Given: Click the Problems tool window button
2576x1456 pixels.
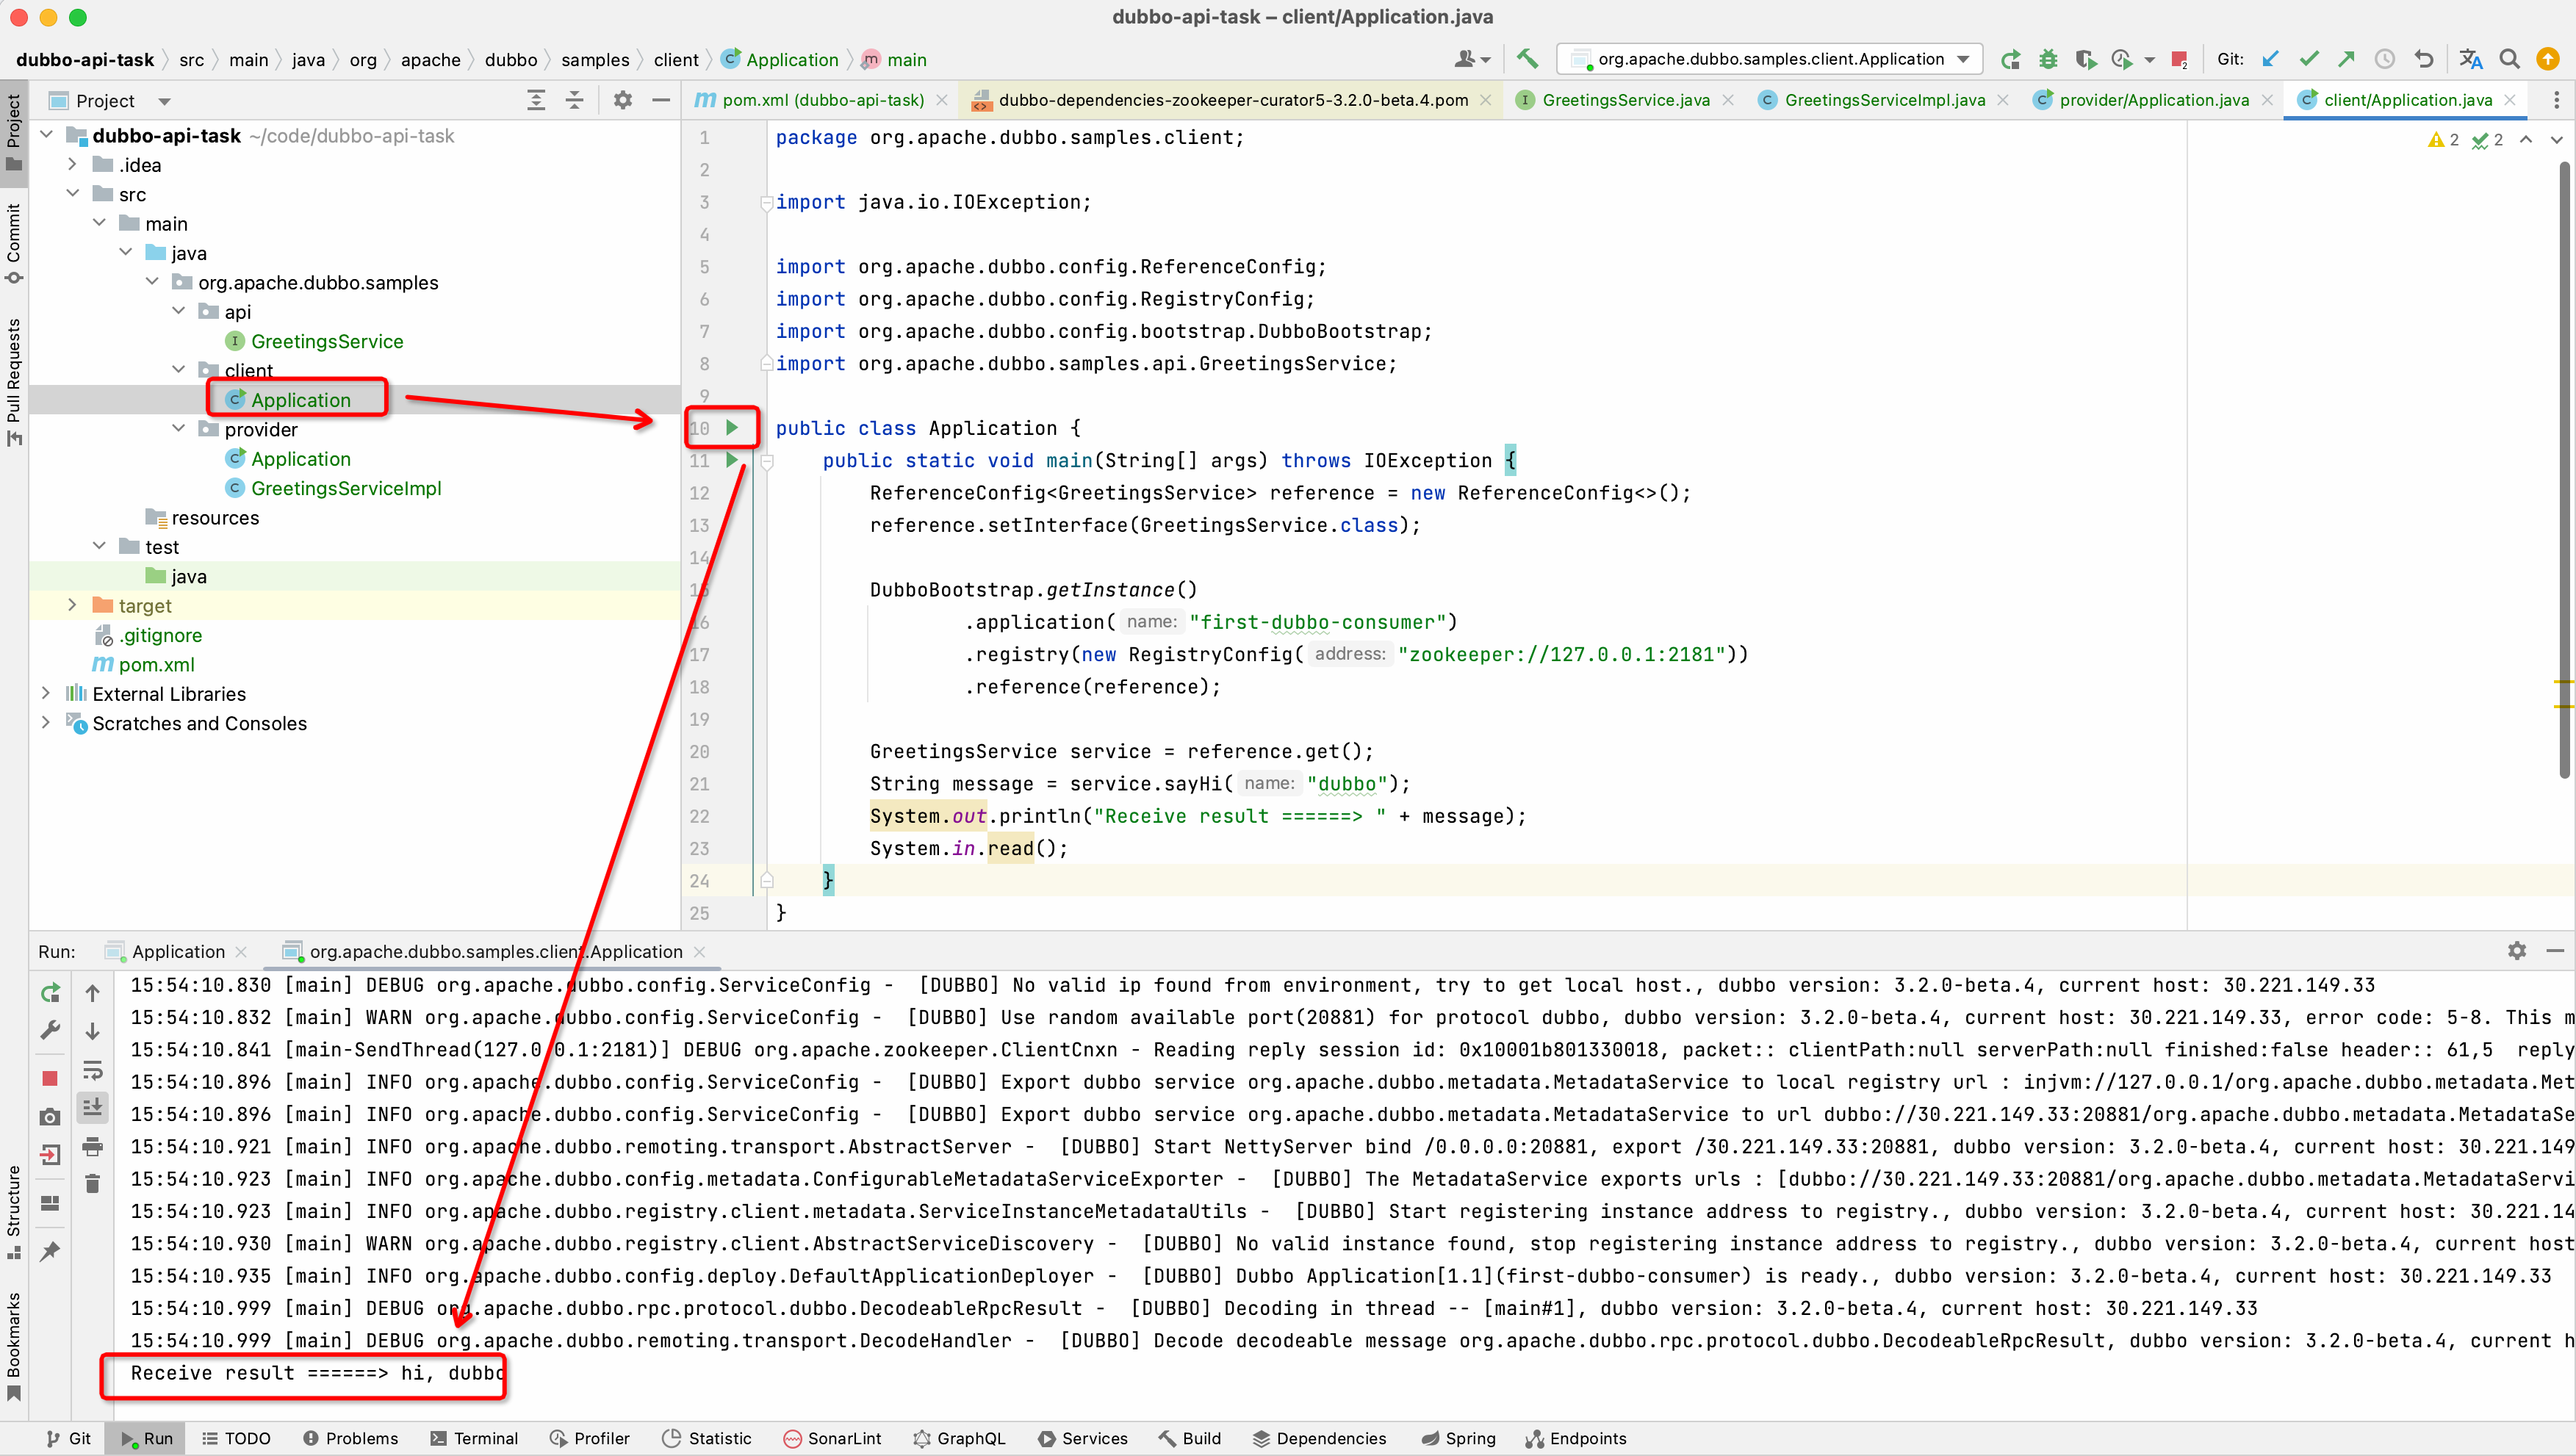Looking at the screenshot, I should click(351, 1438).
